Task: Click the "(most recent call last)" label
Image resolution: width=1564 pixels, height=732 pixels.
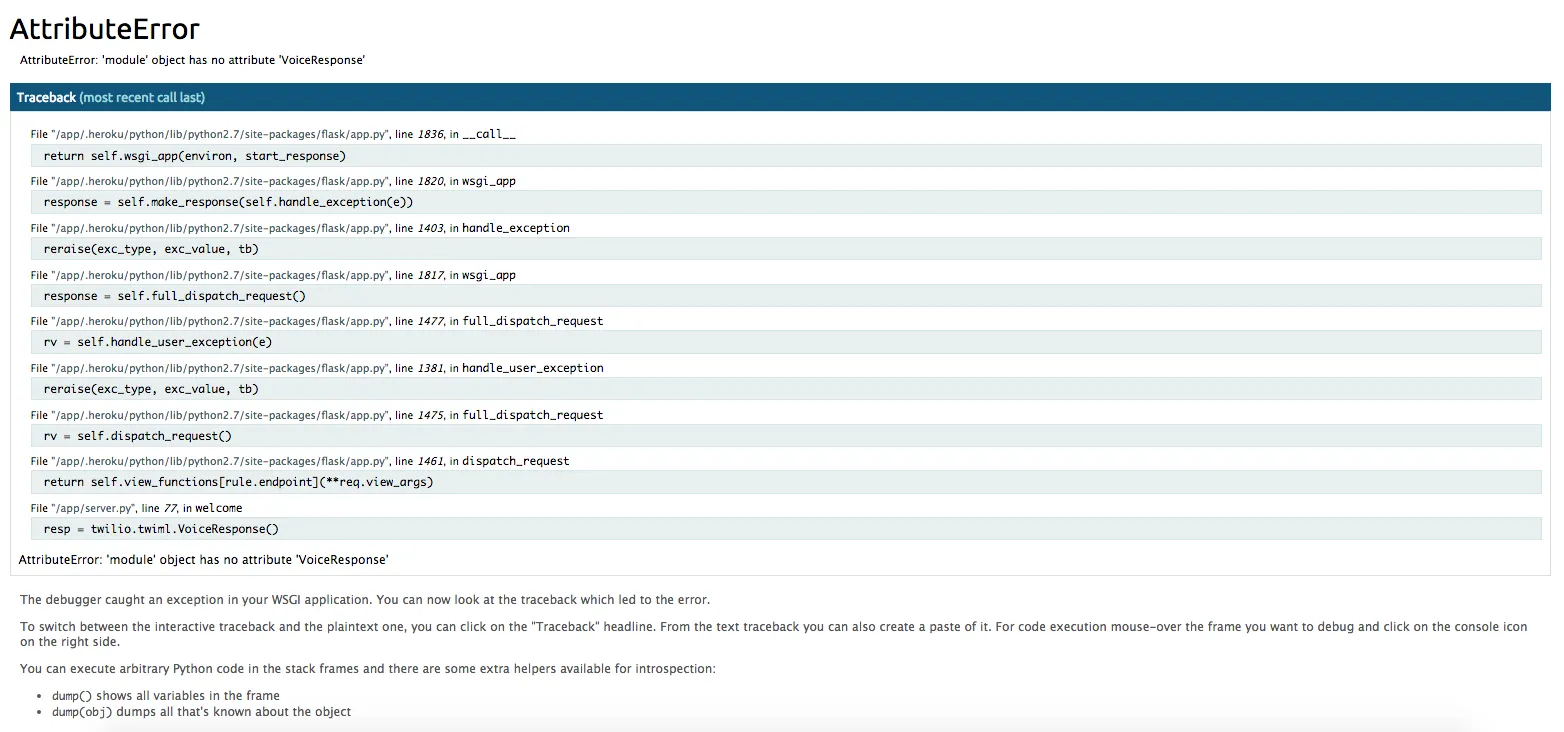Action: point(142,97)
